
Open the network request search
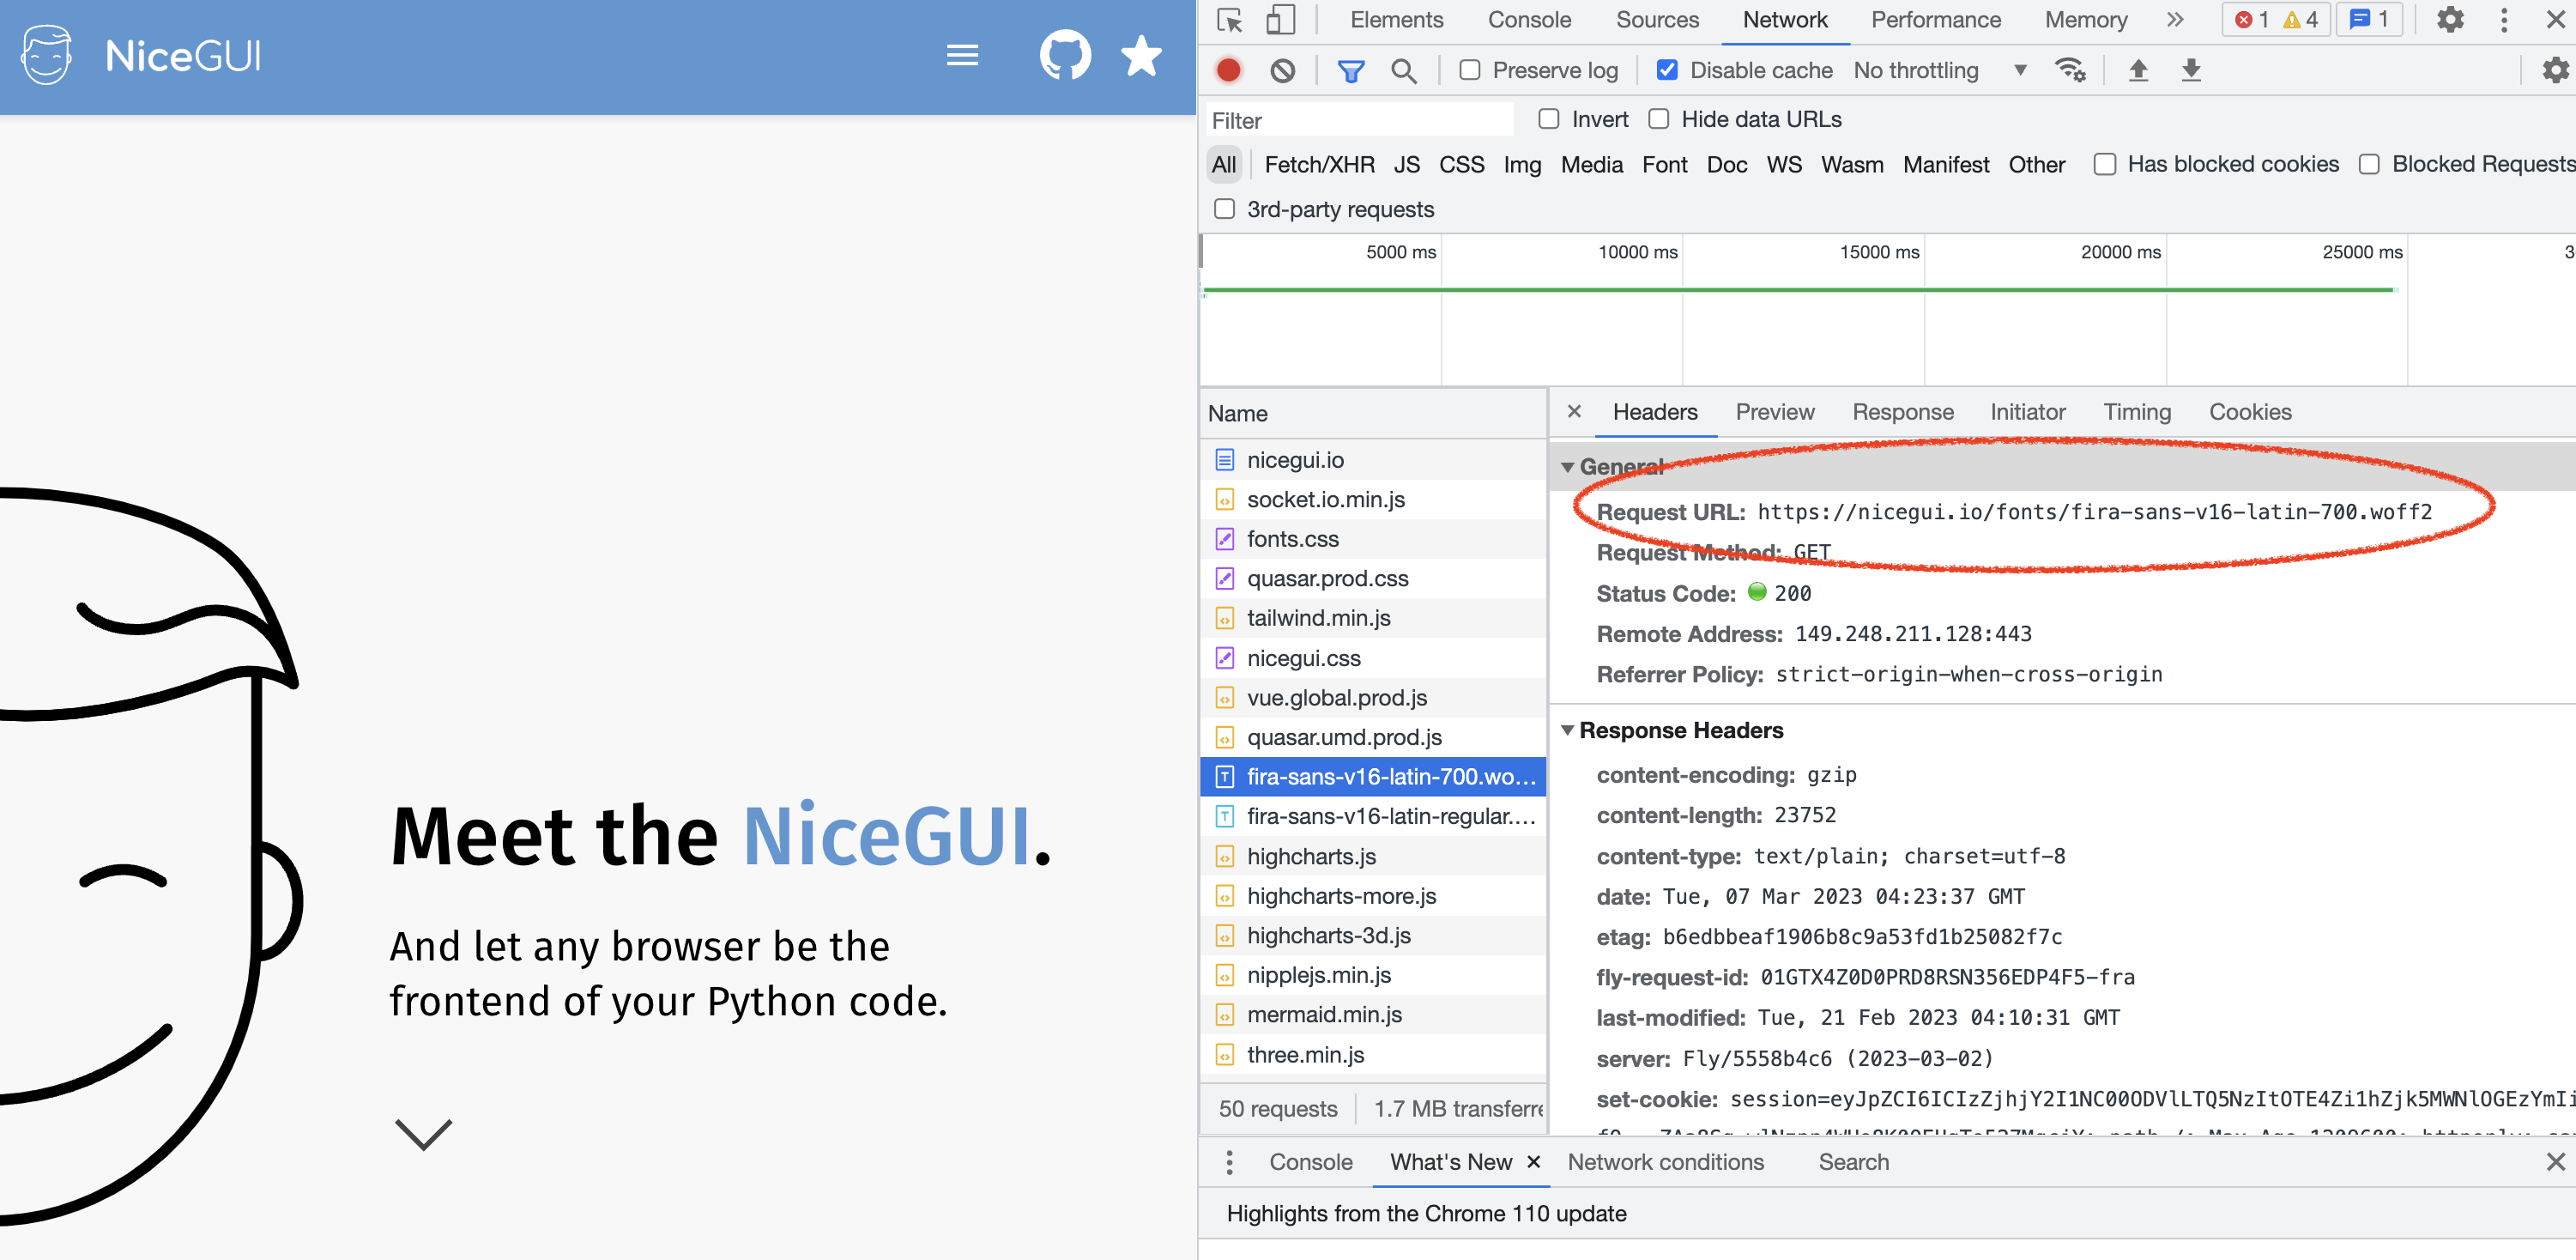pos(1404,70)
